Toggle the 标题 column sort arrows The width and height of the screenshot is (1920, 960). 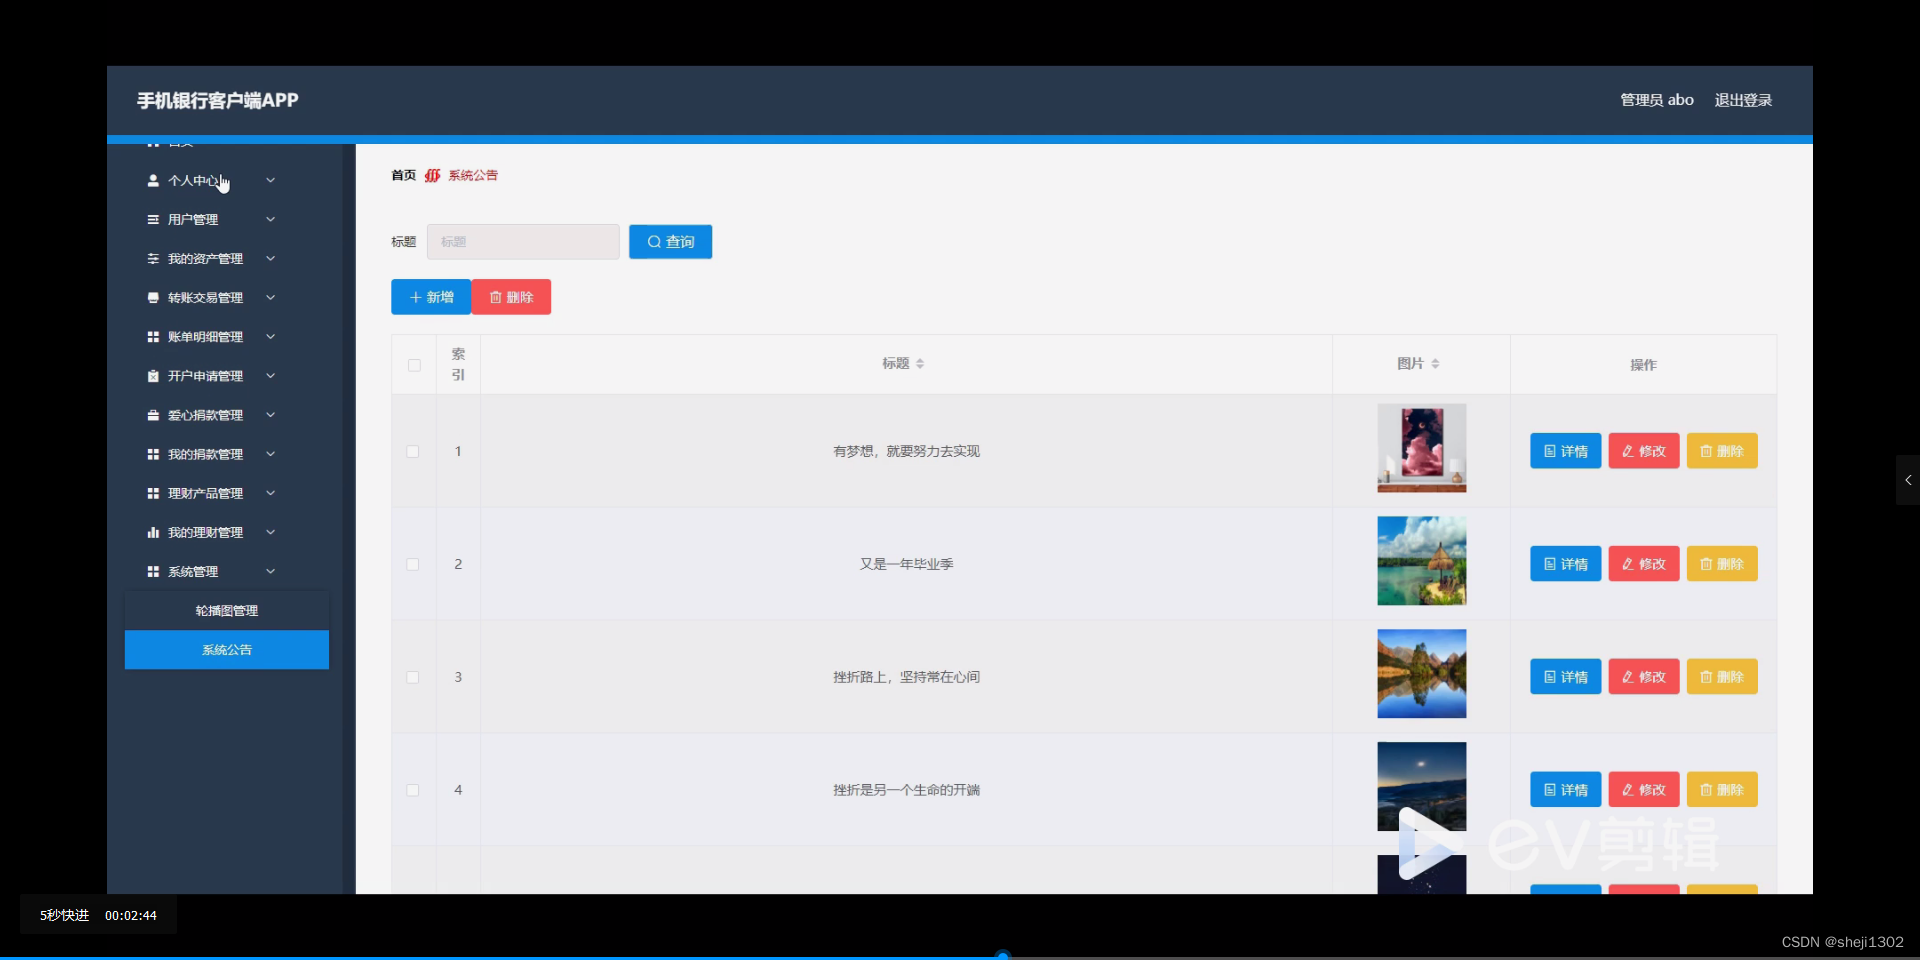pyautogui.click(x=921, y=363)
